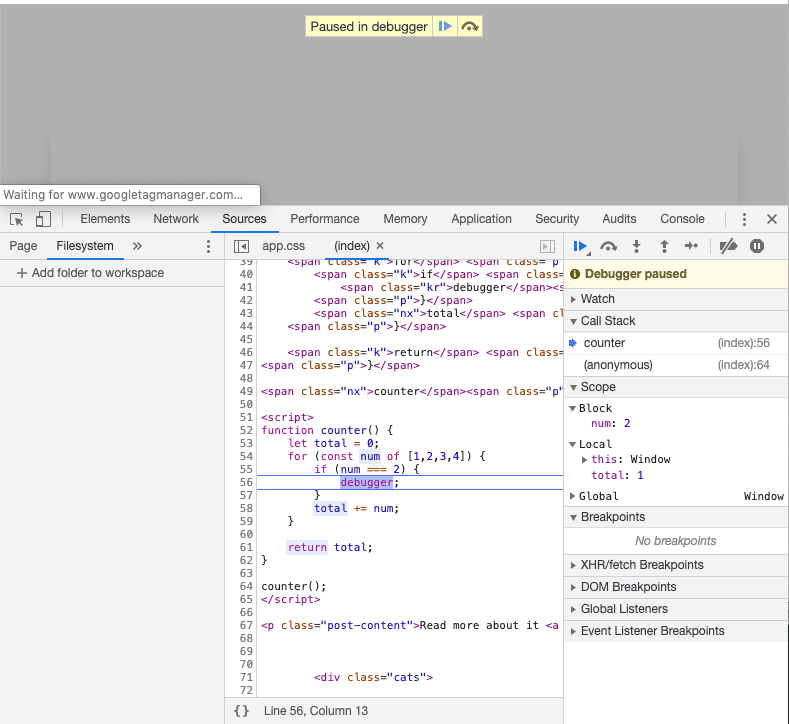Hide the debugger sidebar icon
Screen dimensions: 789x724
tap(547, 246)
